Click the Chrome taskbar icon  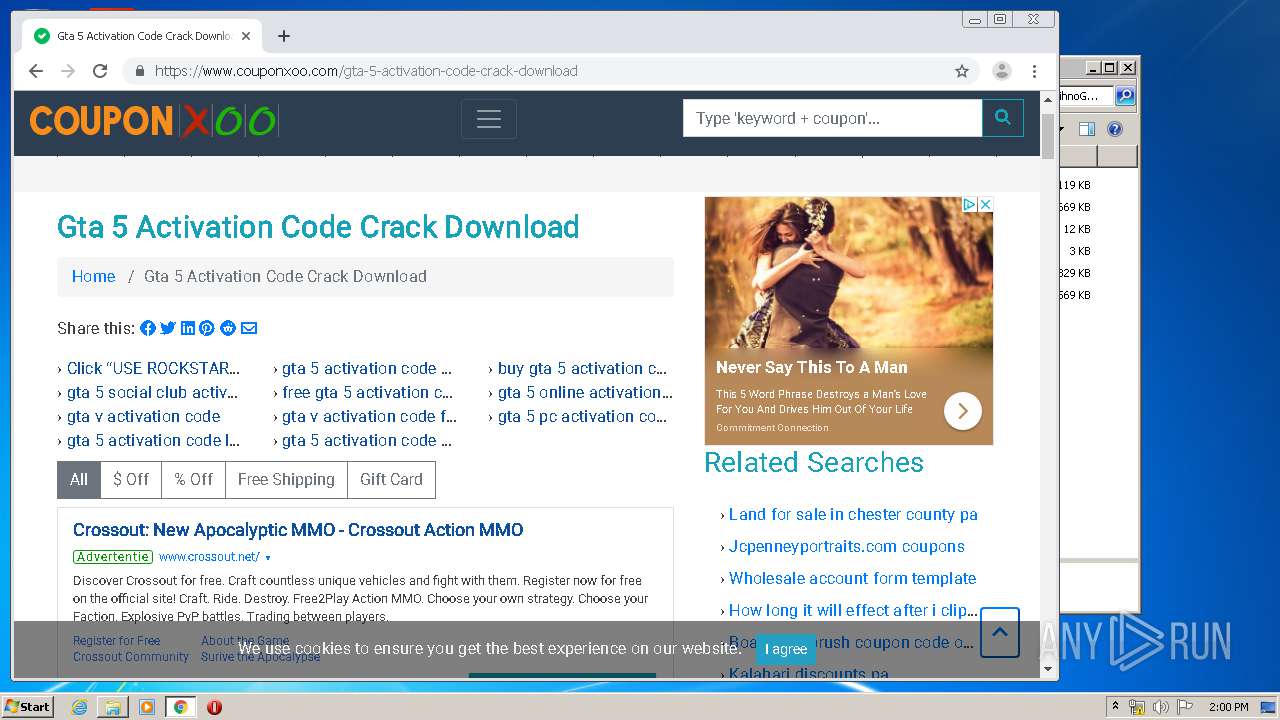[x=180, y=707]
